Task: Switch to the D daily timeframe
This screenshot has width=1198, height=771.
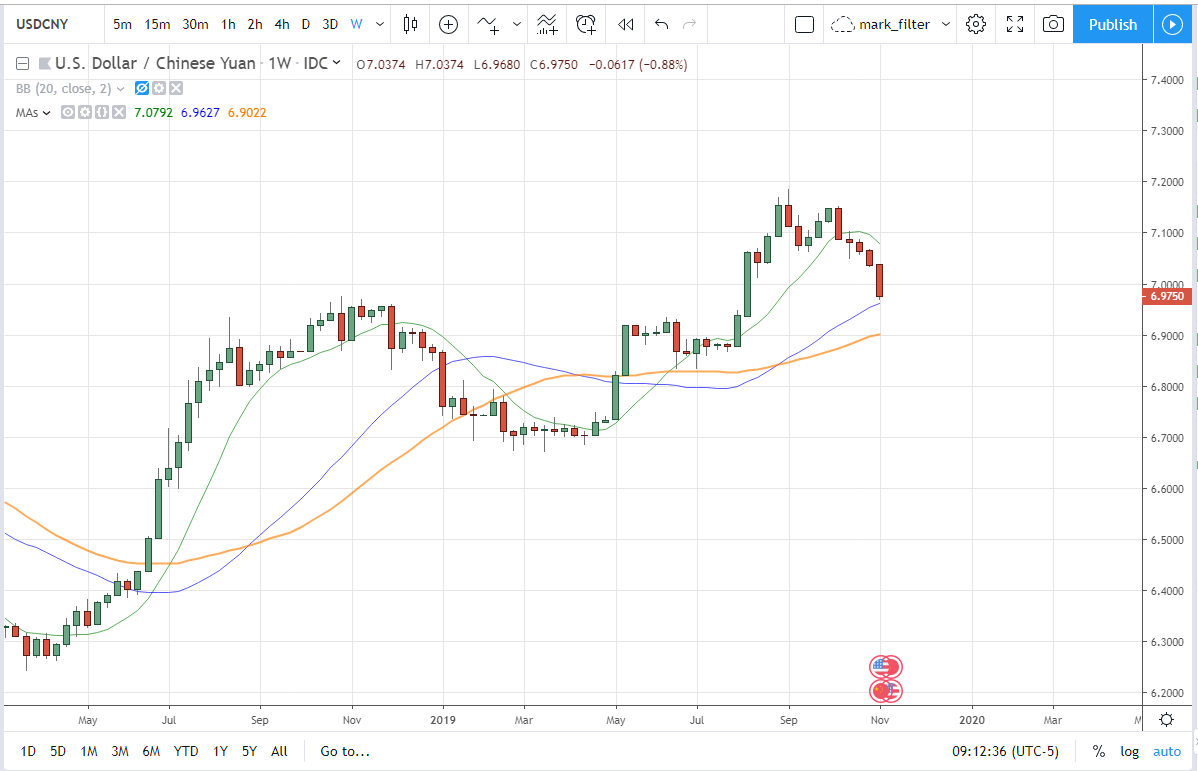Action: coord(306,24)
